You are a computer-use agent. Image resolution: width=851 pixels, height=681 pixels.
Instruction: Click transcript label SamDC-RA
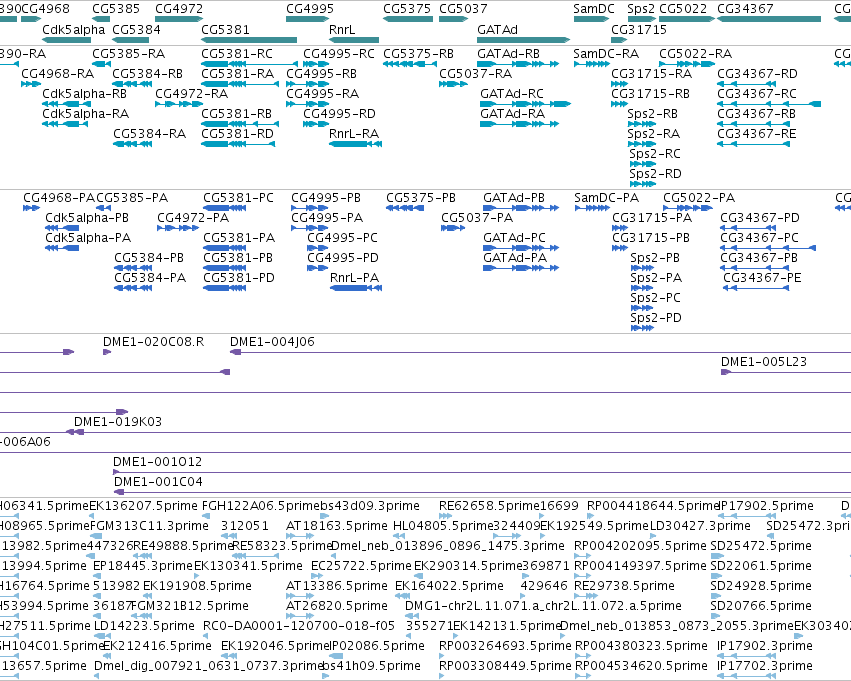click(606, 54)
